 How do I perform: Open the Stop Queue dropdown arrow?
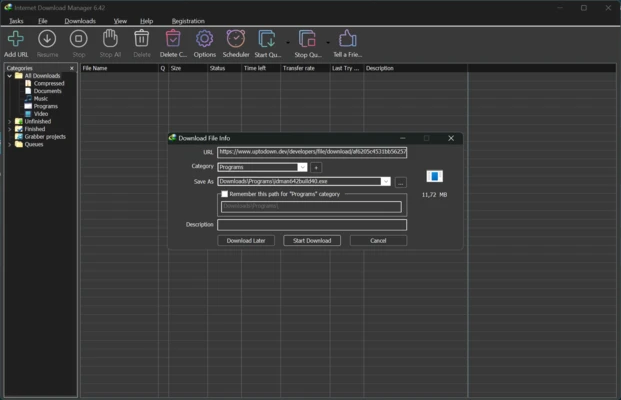pos(328,42)
